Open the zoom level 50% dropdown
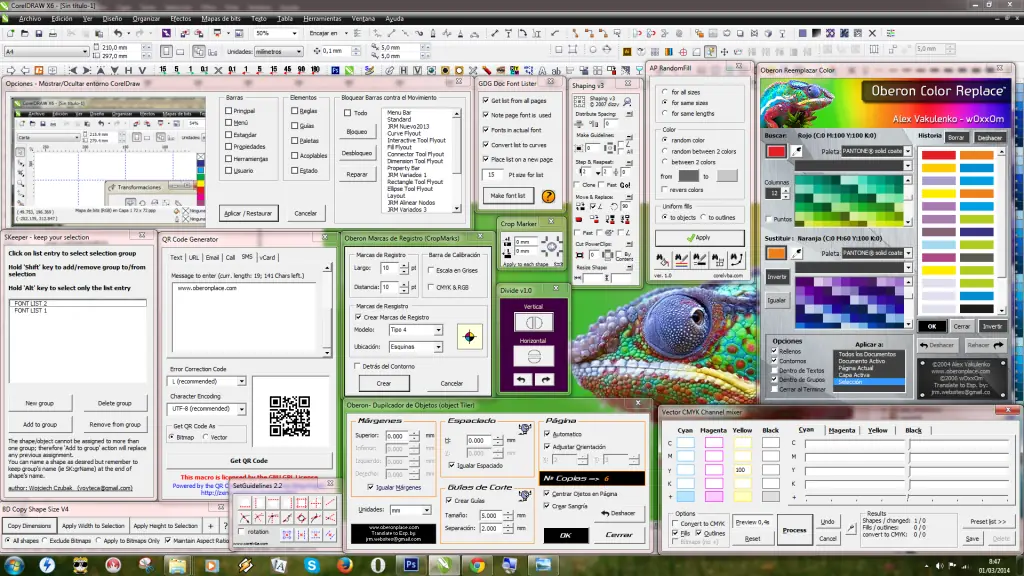The width and height of the screenshot is (1024, 576). (x=294, y=33)
